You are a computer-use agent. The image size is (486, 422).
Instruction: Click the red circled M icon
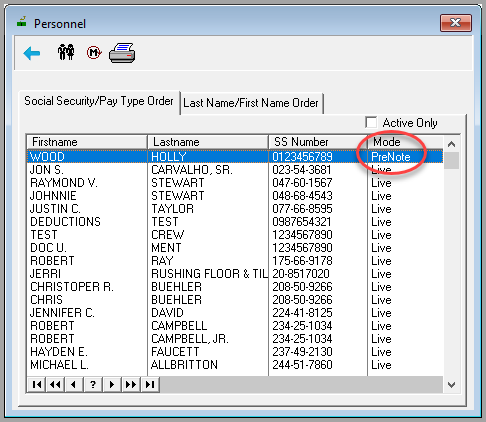(x=94, y=53)
